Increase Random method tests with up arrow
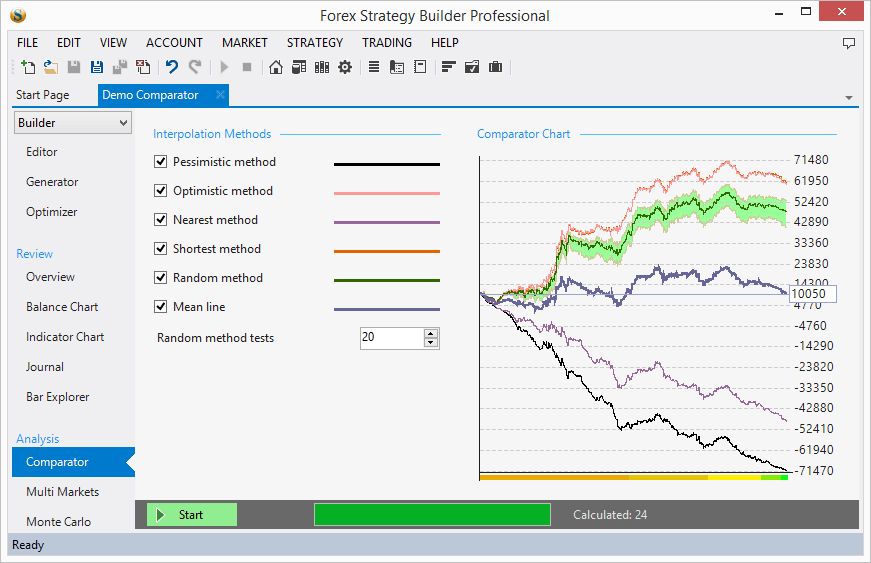This screenshot has height=563, width=871. [431, 333]
